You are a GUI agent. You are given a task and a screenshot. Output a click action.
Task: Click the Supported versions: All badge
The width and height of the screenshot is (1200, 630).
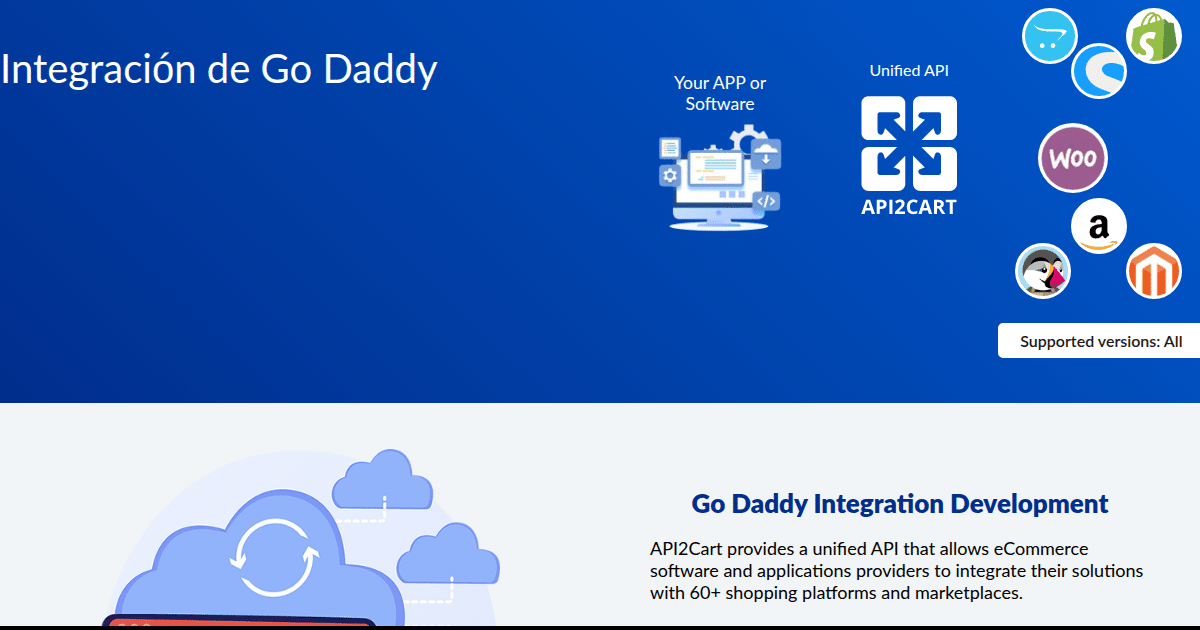click(1100, 341)
